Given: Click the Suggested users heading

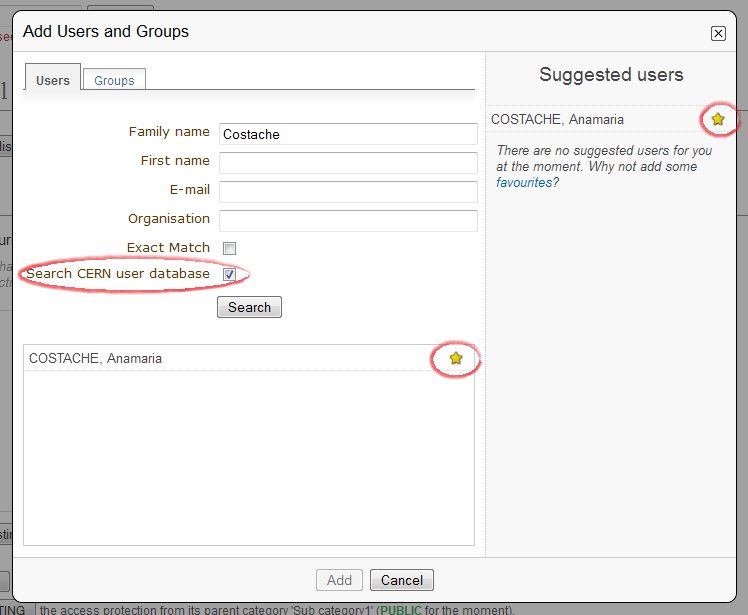Looking at the screenshot, I should tap(611, 75).
